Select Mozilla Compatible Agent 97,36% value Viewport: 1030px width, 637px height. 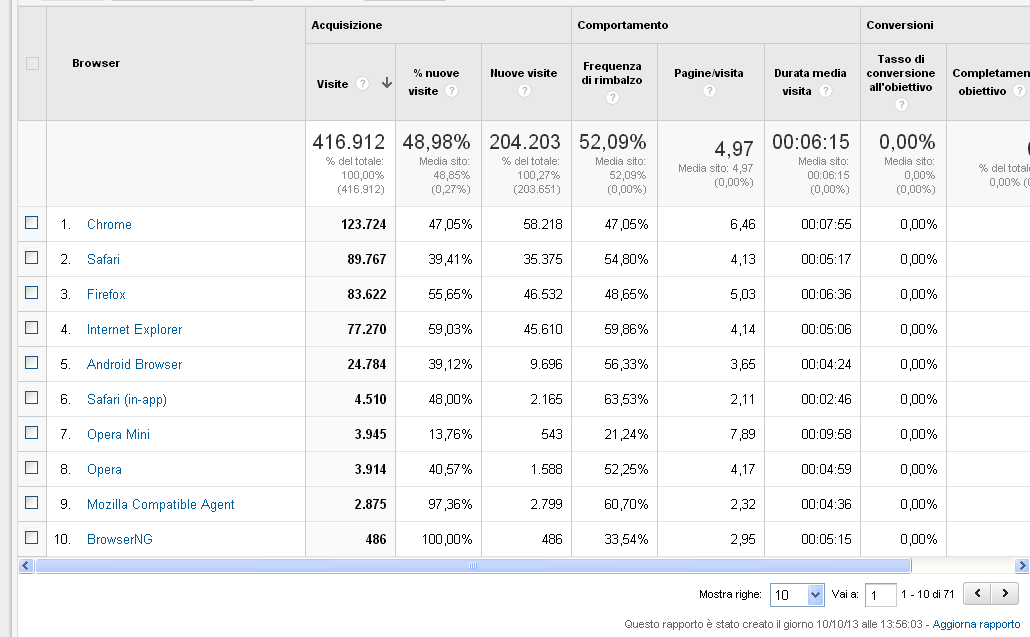click(450, 504)
